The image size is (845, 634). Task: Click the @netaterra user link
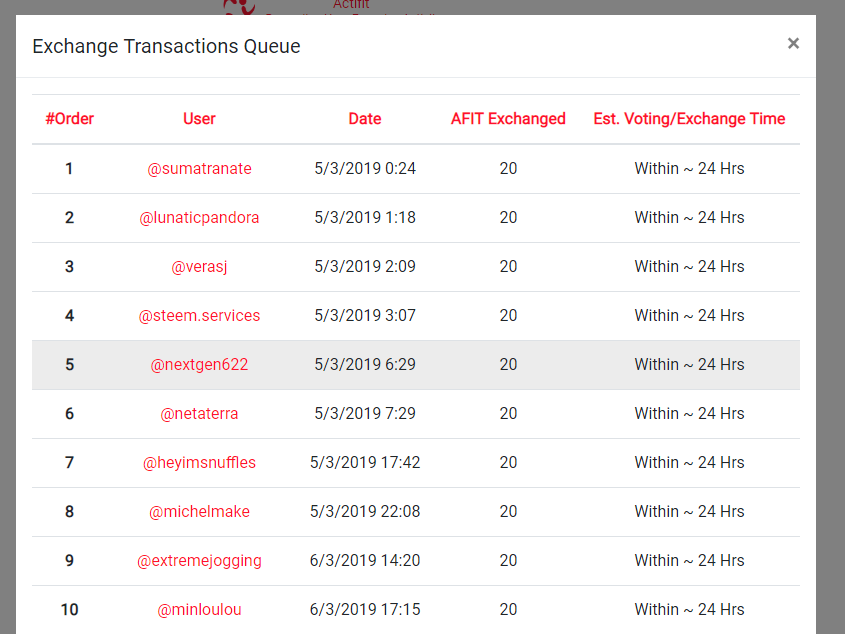click(199, 414)
